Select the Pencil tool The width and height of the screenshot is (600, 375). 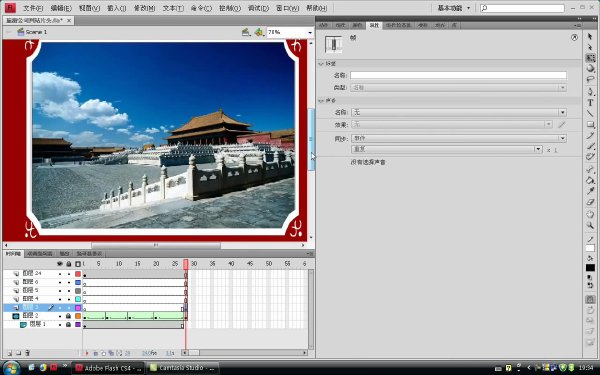pos(590,135)
